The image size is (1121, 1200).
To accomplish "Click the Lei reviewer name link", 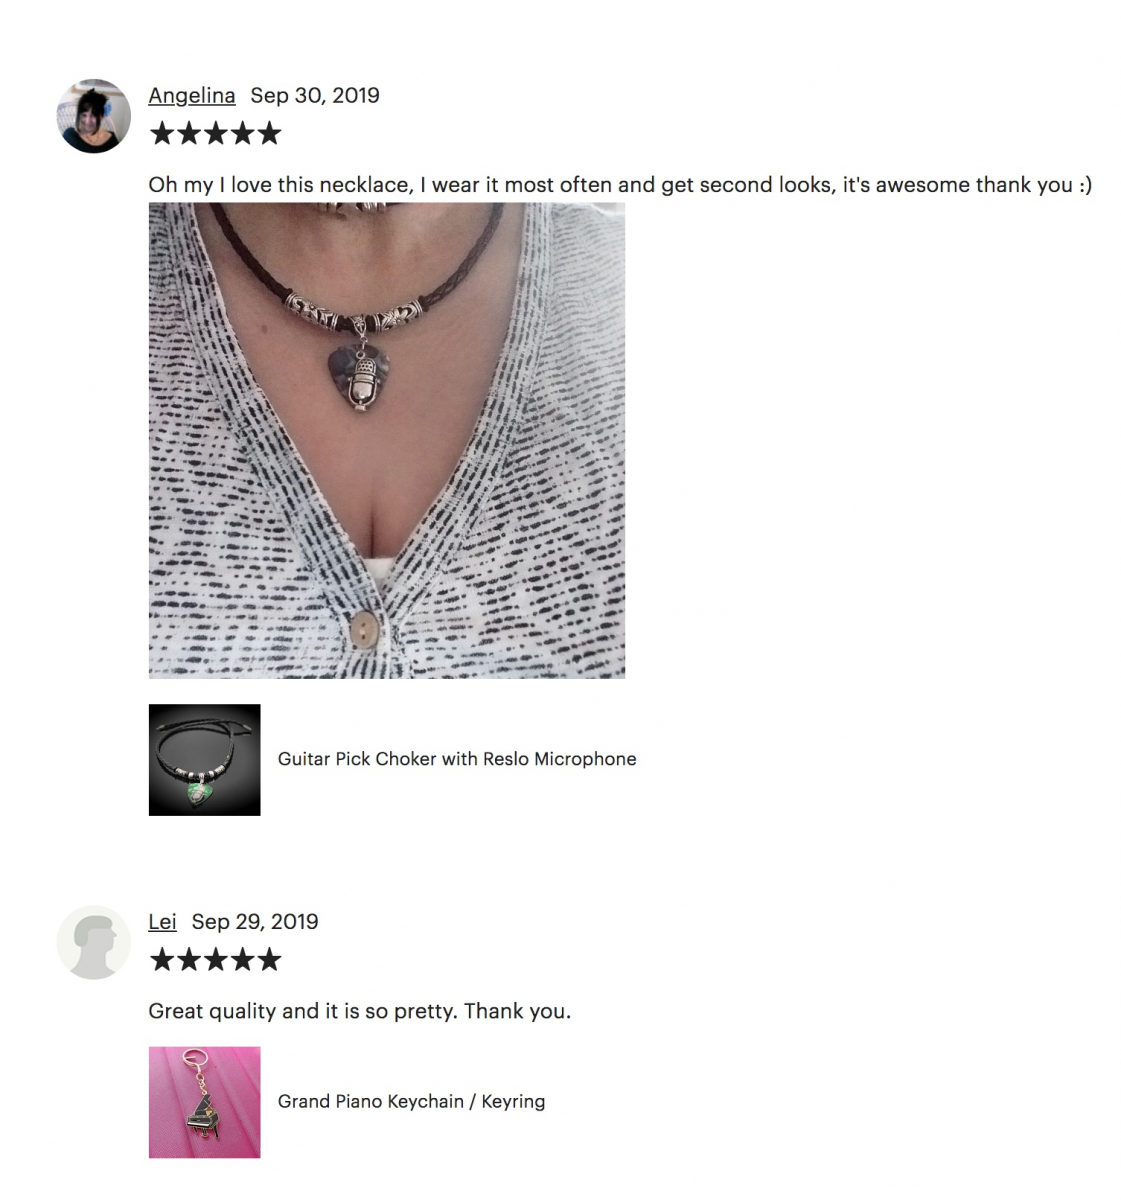I will coord(162,922).
